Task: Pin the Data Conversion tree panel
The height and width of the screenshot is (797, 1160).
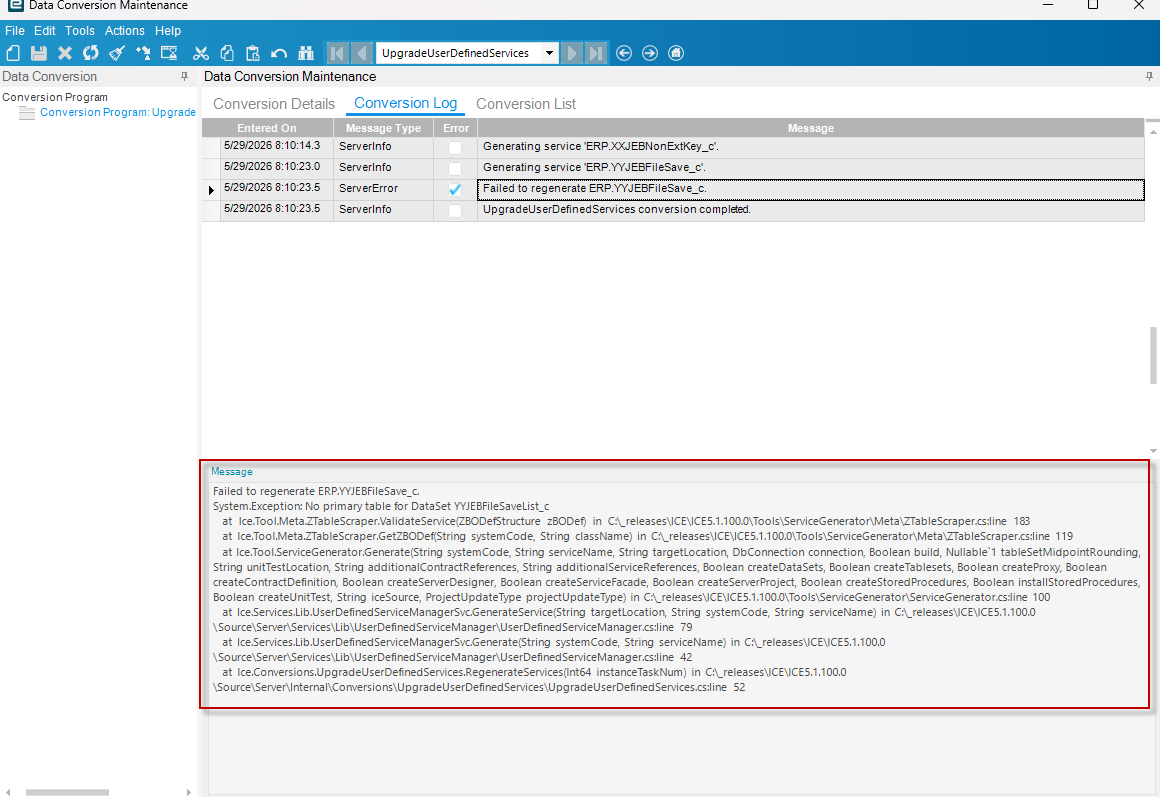Action: coord(184,76)
